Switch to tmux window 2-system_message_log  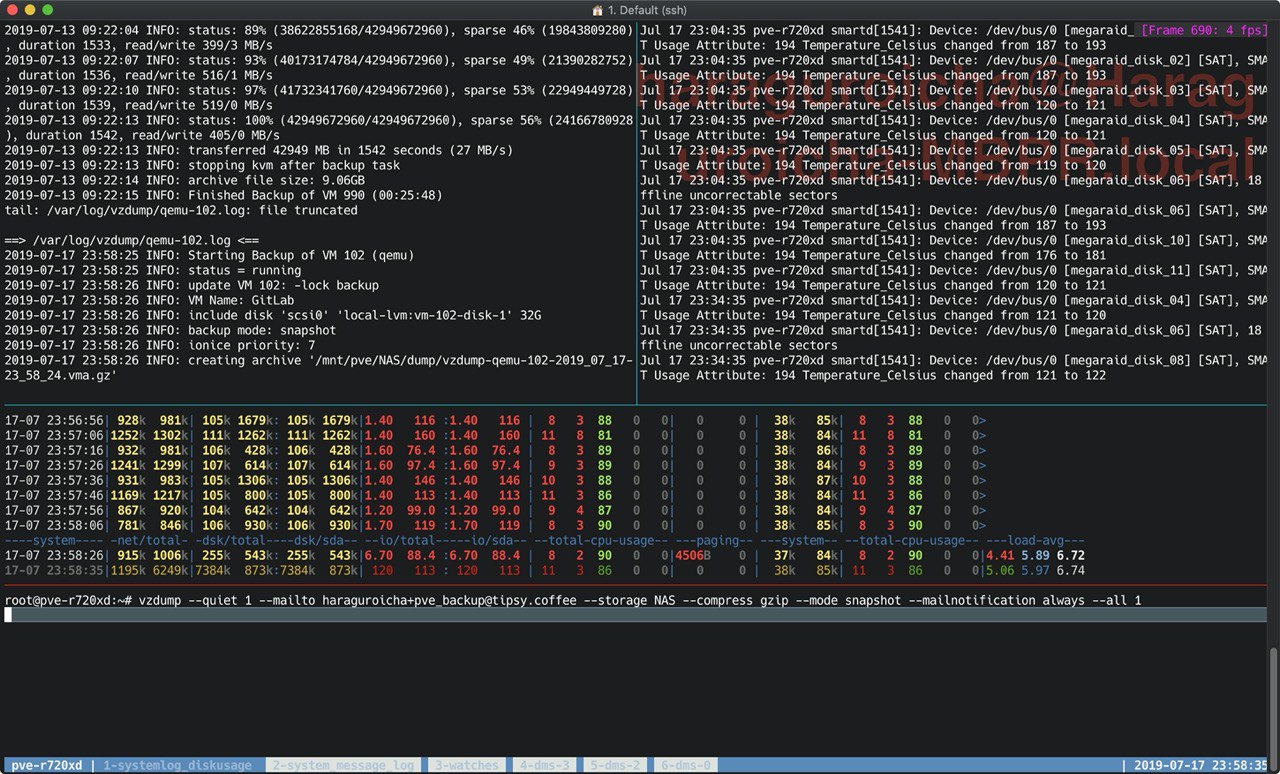point(345,765)
